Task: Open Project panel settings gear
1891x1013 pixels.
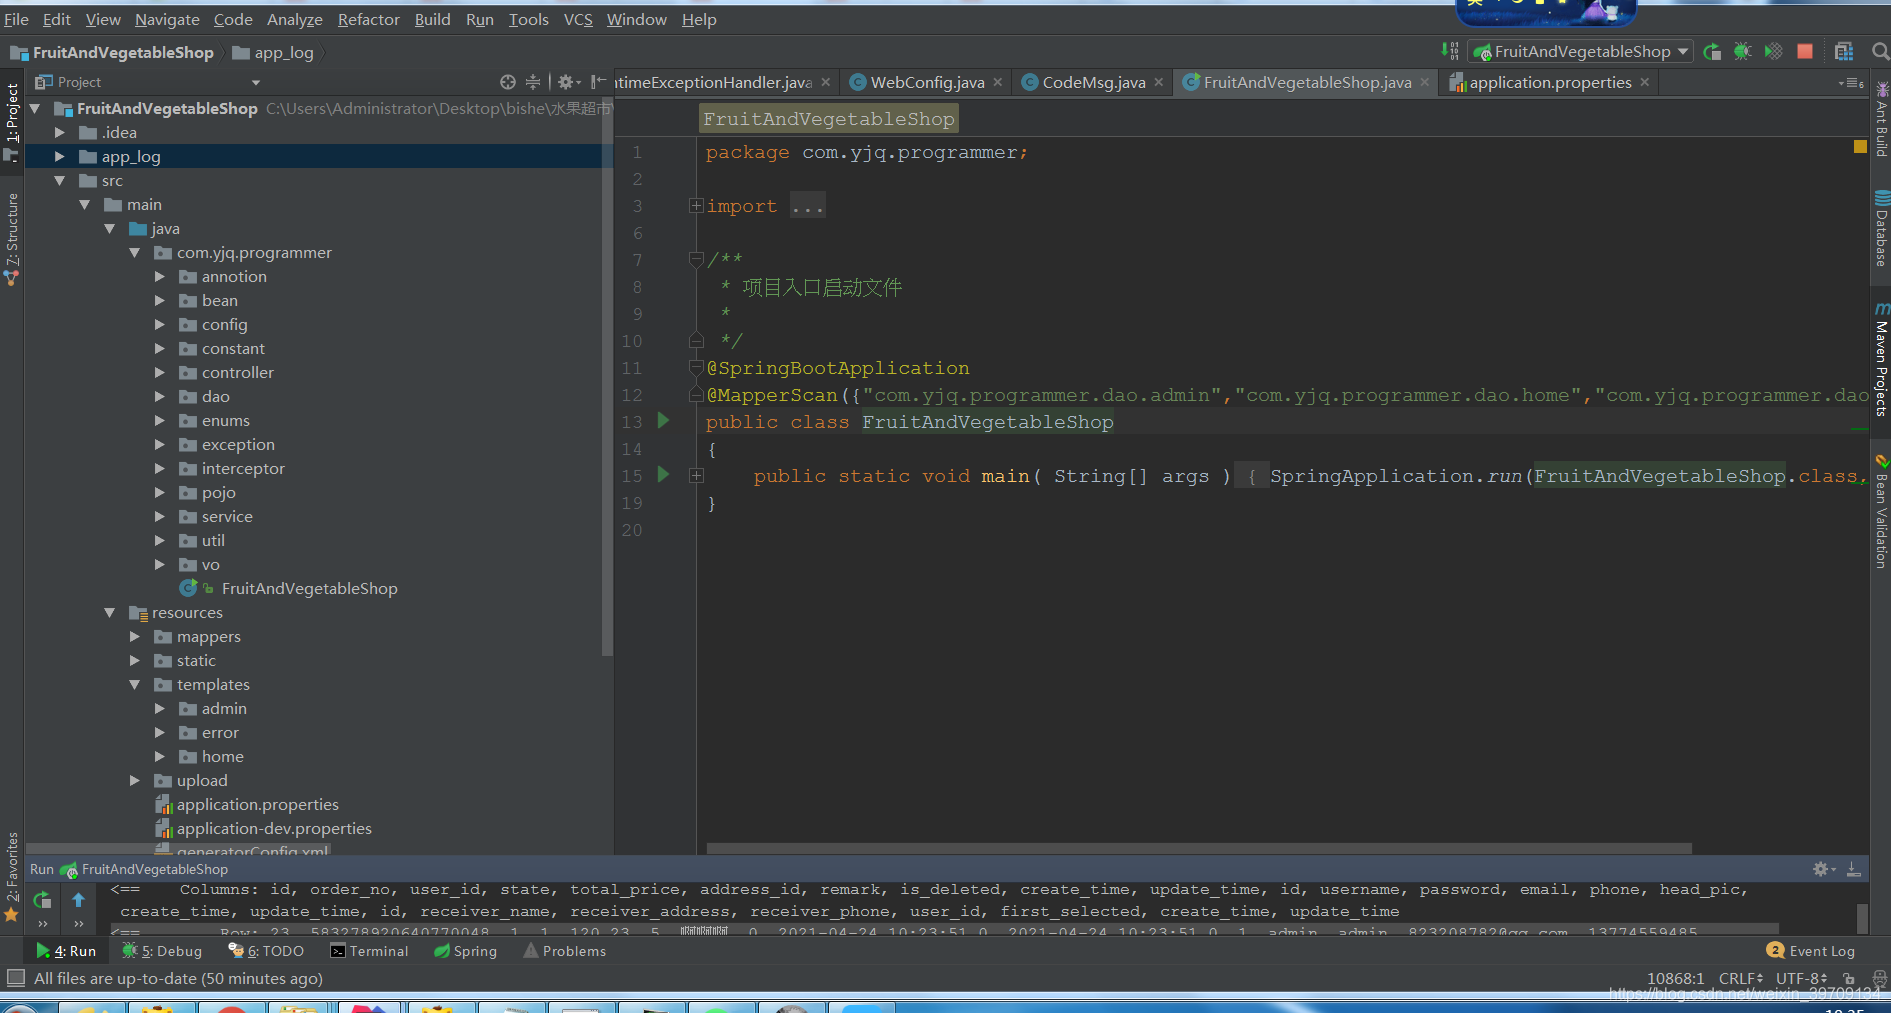Action: 567,82
